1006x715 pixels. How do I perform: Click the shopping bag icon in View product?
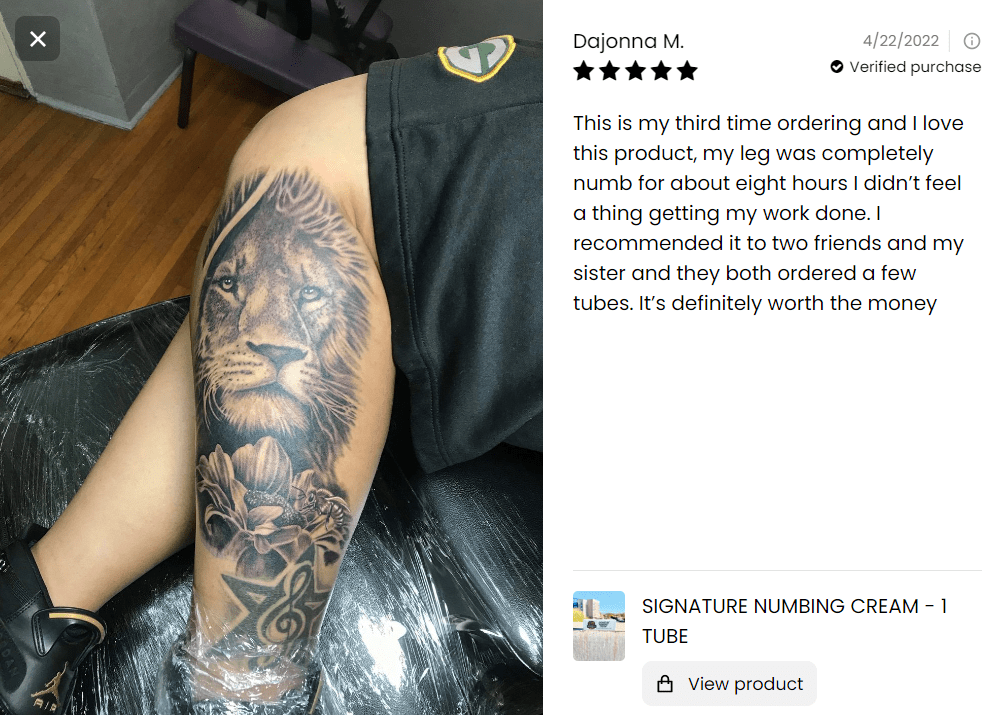pos(665,684)
